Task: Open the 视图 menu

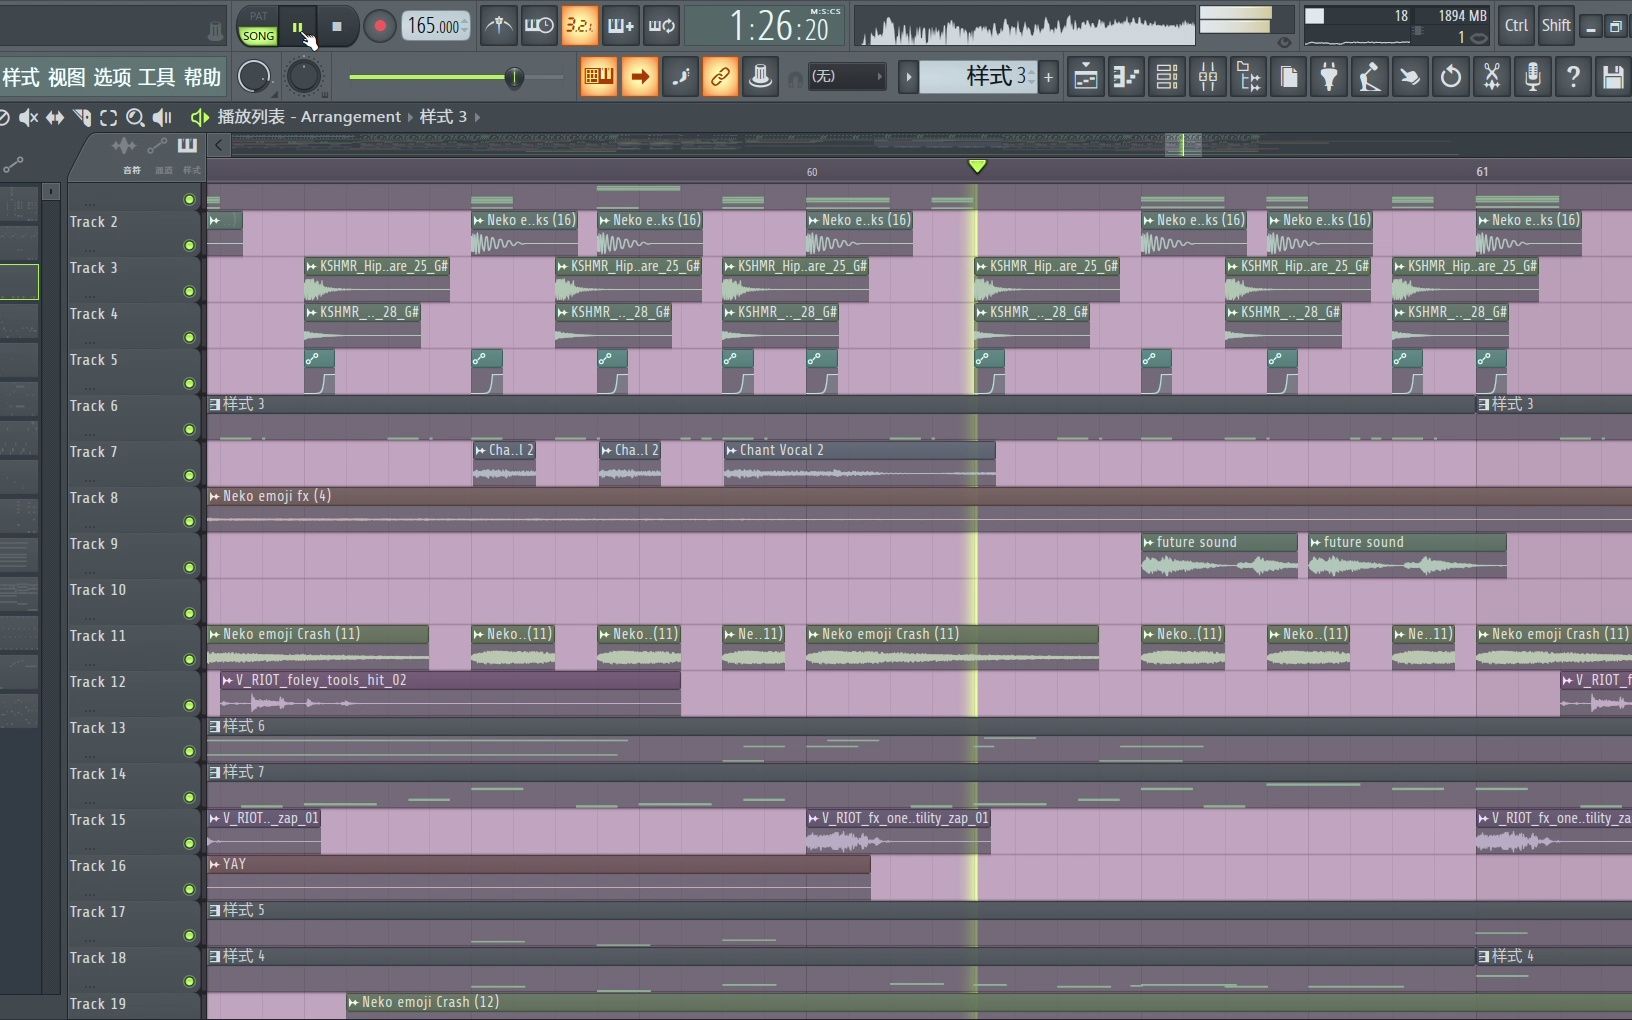Action: 66,77
